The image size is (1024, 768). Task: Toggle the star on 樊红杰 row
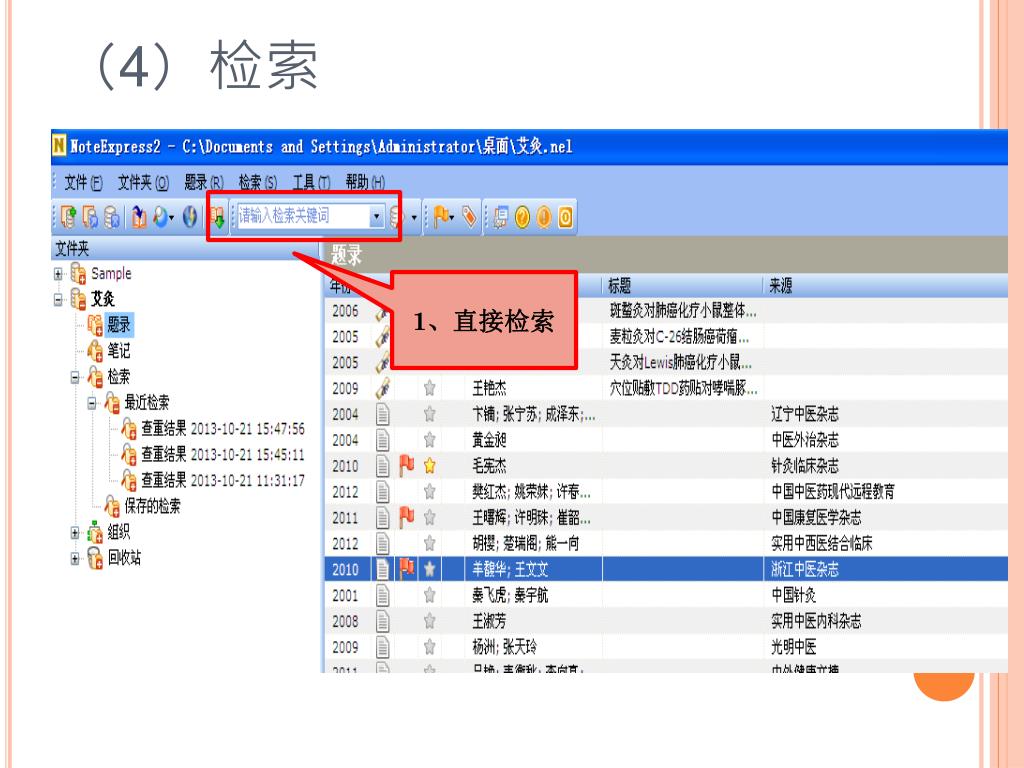pyautogui.click(x=430, y=491)
